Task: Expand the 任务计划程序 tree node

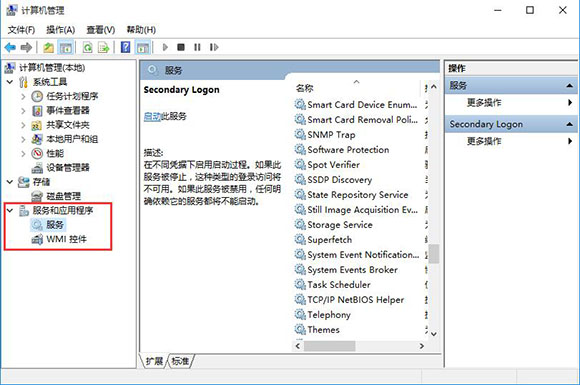Action: click(23, 97)
